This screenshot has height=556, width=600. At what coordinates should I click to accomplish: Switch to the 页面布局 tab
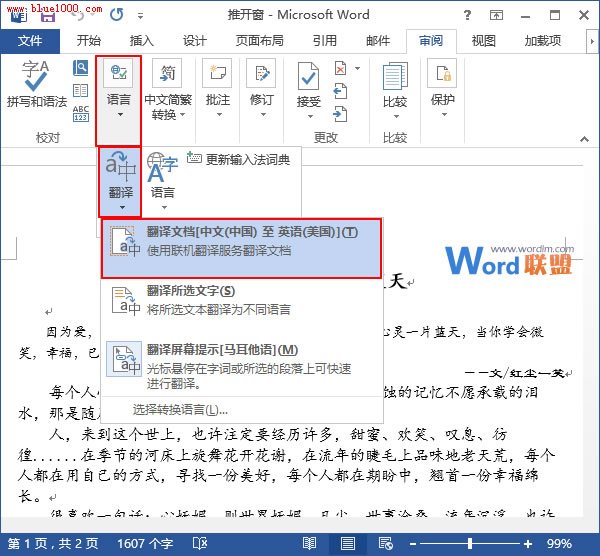pos(259,41)
